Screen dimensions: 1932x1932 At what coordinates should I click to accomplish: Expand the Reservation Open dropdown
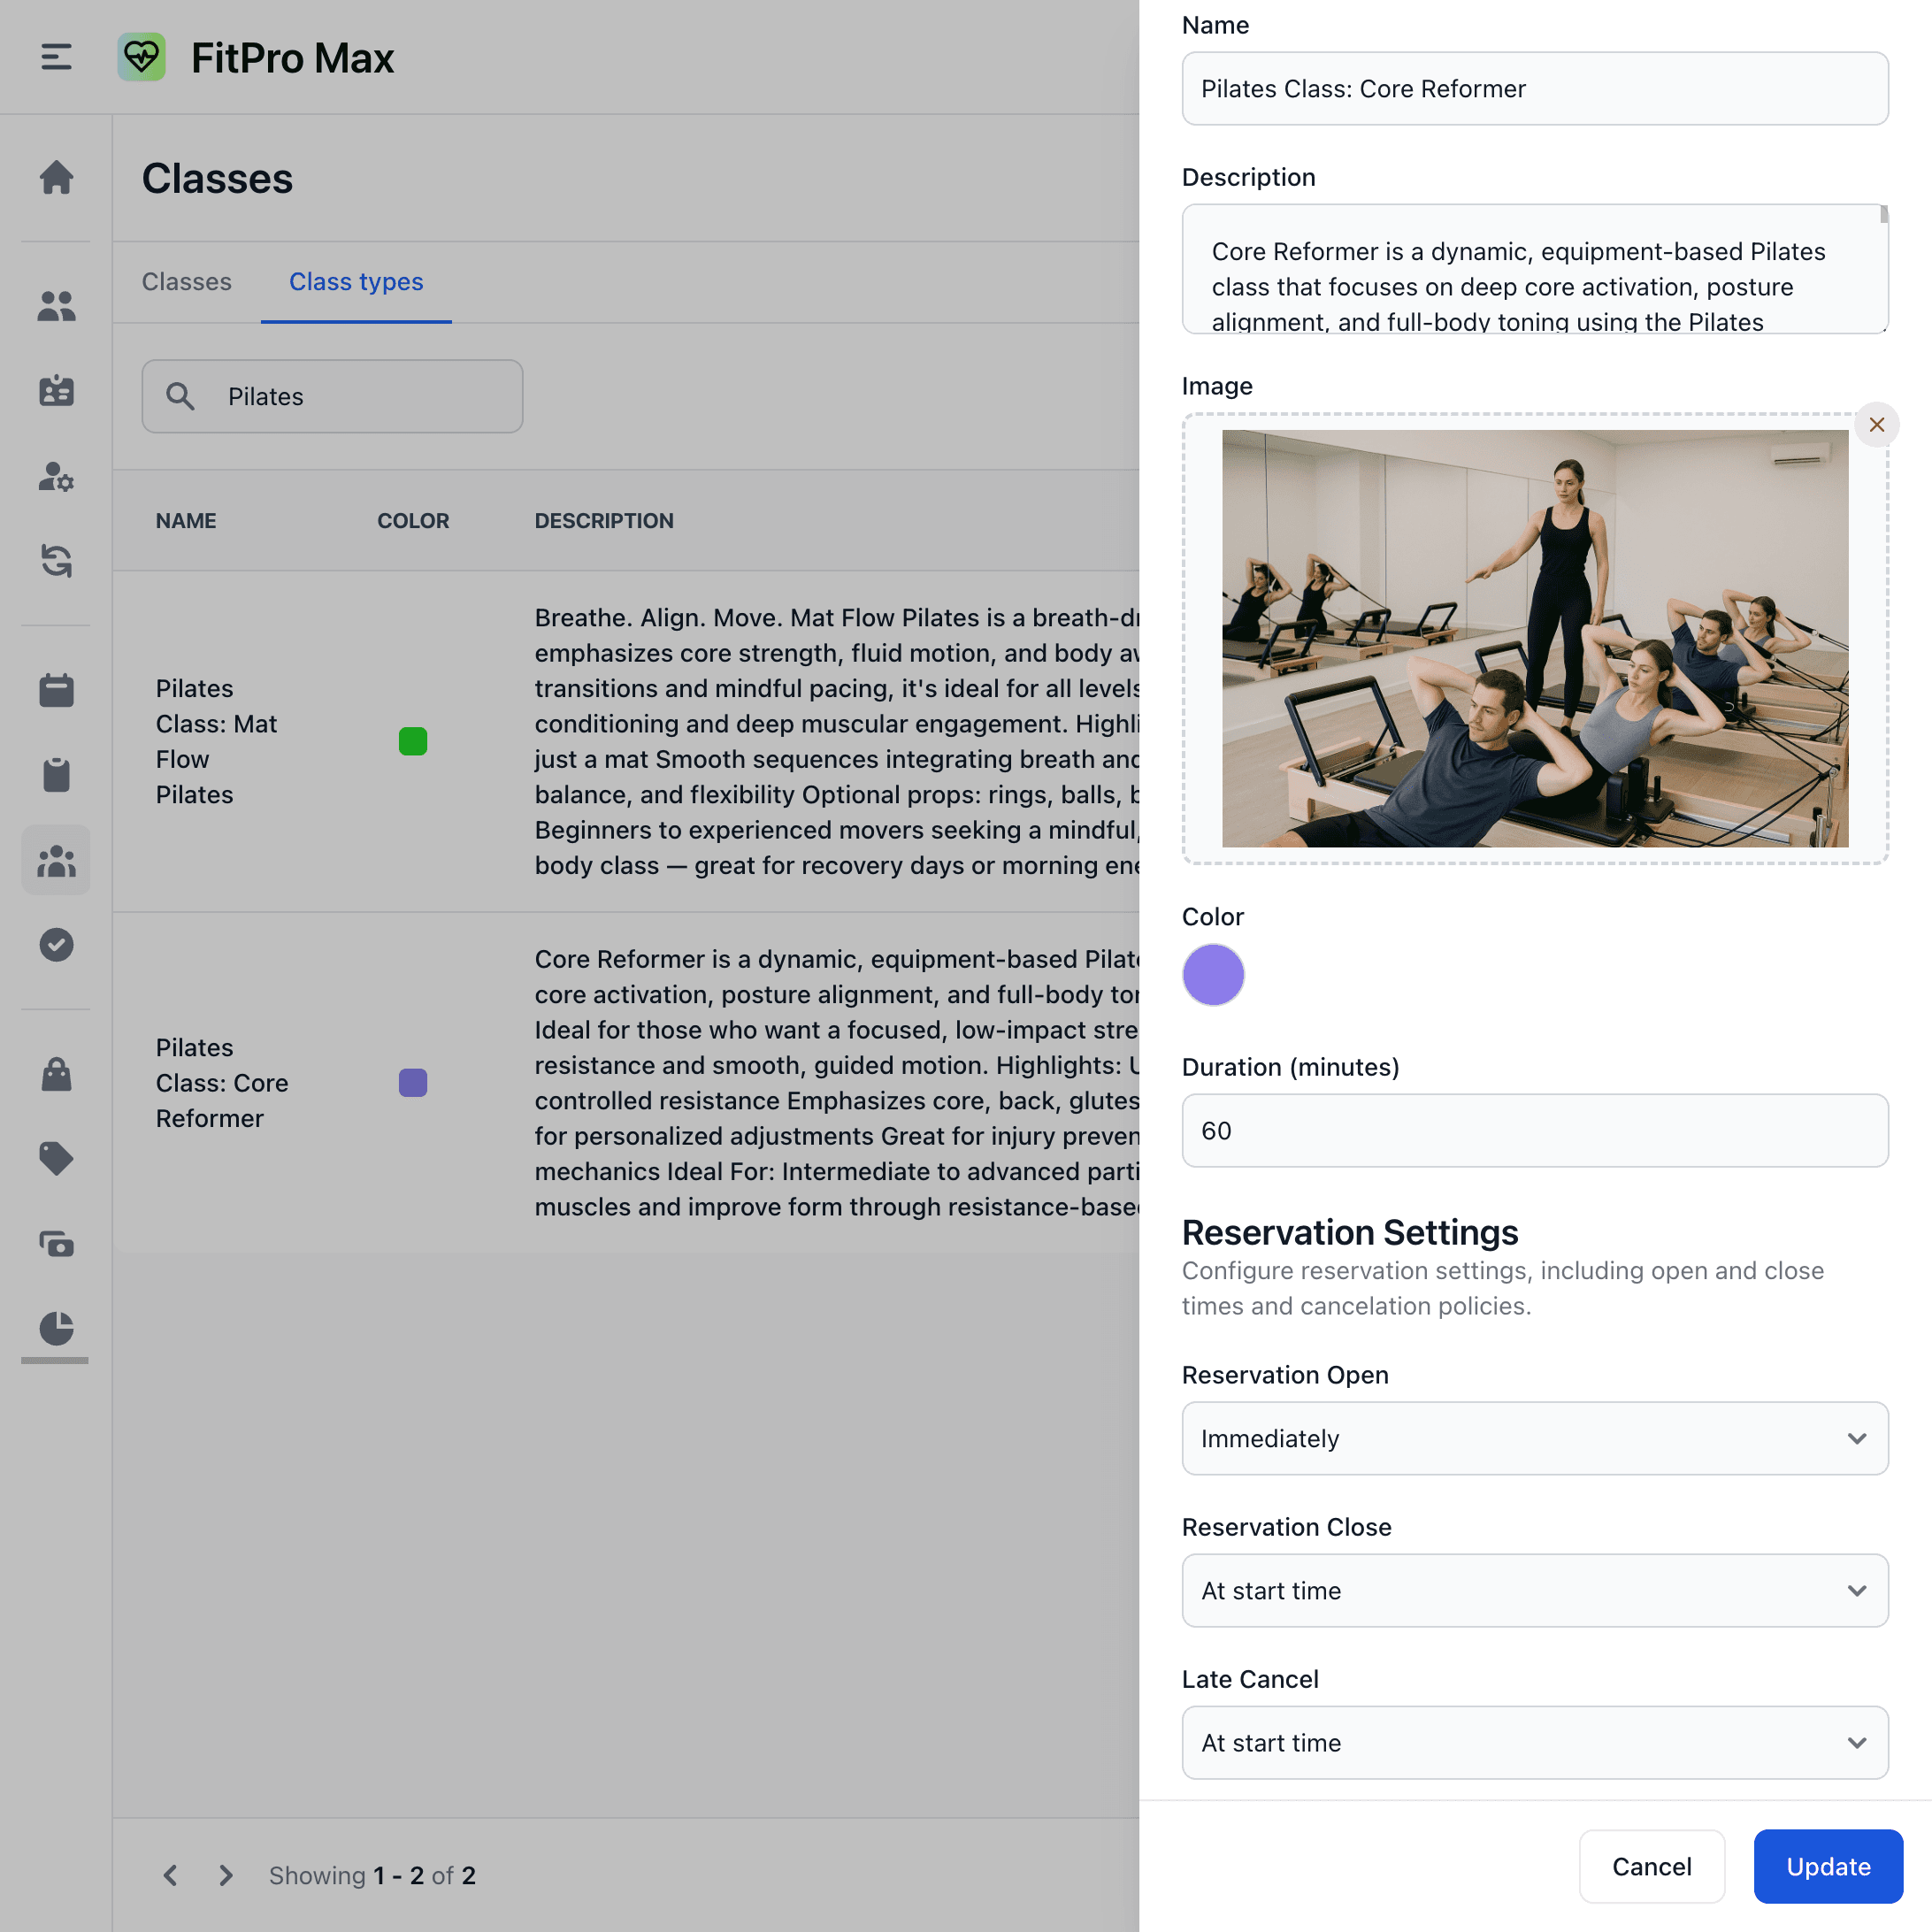click(x=1534, y=1438)
